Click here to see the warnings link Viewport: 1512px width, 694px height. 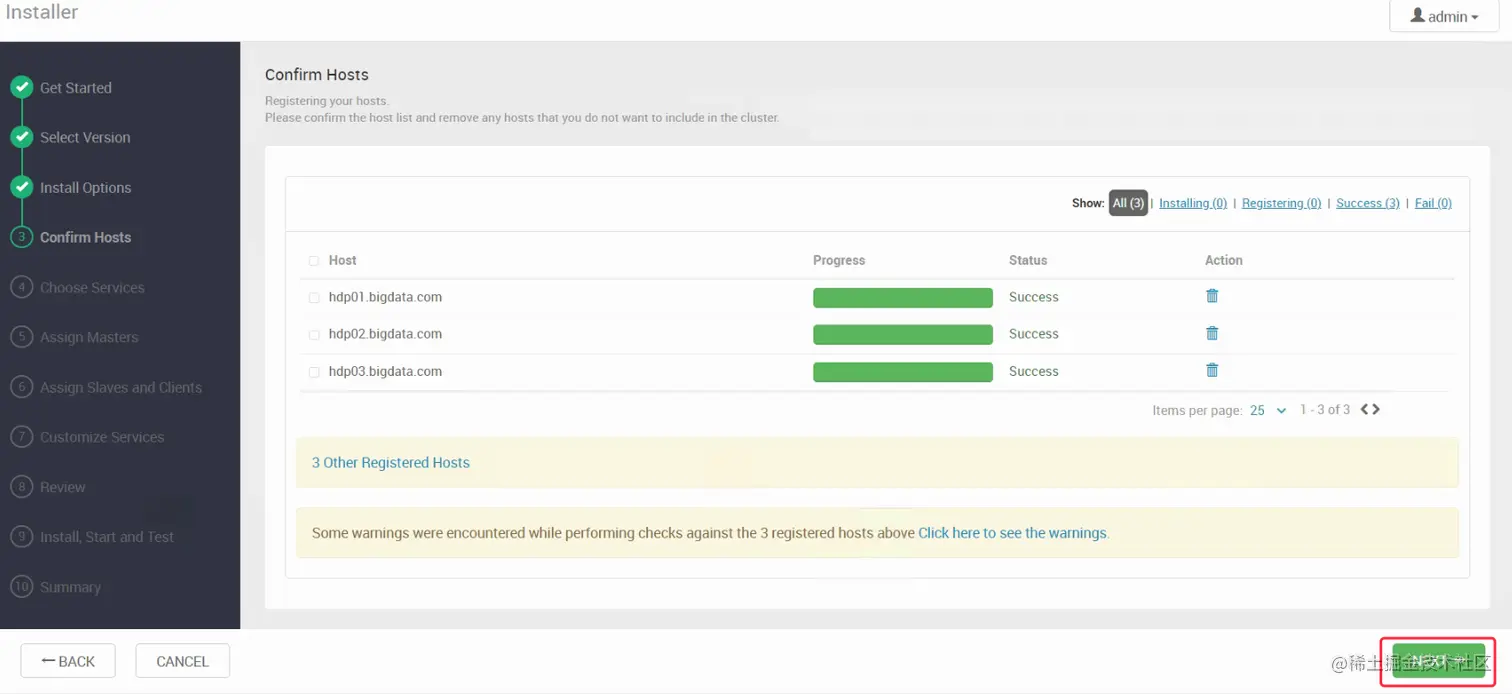click(x=1013, y=533)
